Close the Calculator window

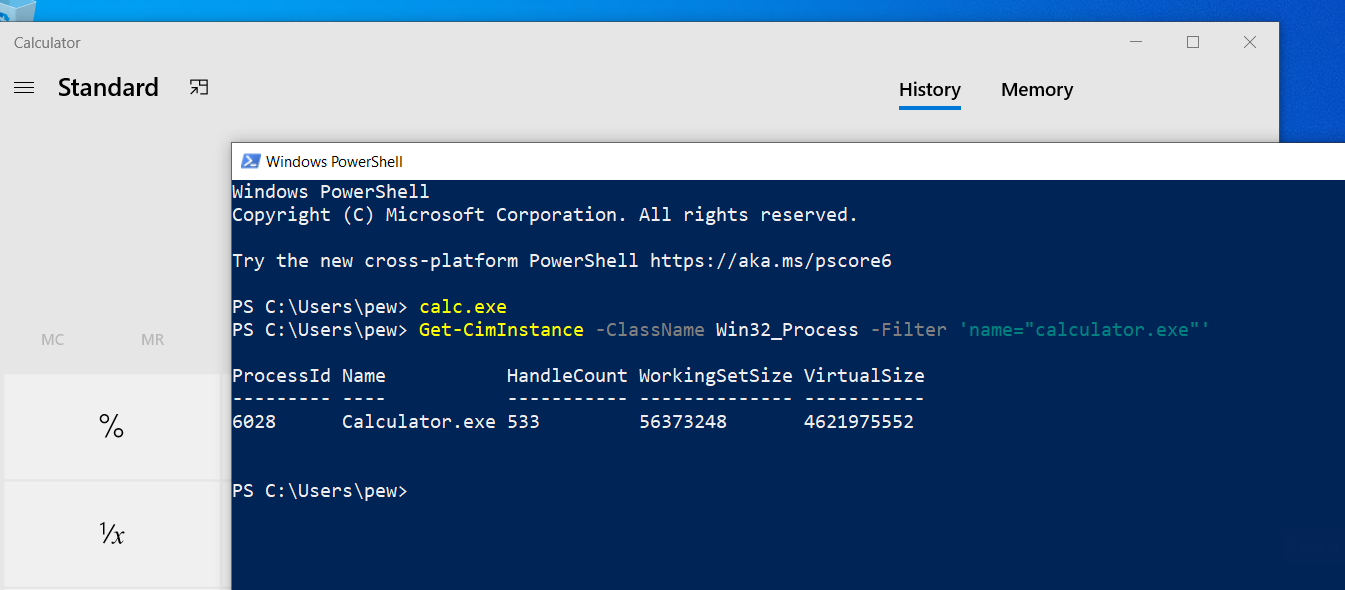(x=1250, y=42)
